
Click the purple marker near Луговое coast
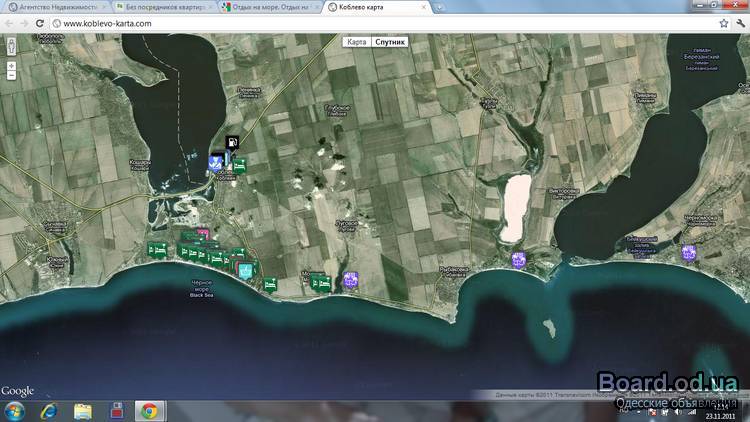349,280
